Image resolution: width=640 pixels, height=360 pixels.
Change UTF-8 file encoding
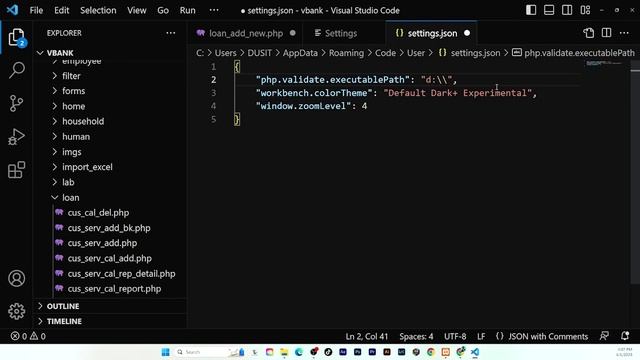click(x=455, y=336)
